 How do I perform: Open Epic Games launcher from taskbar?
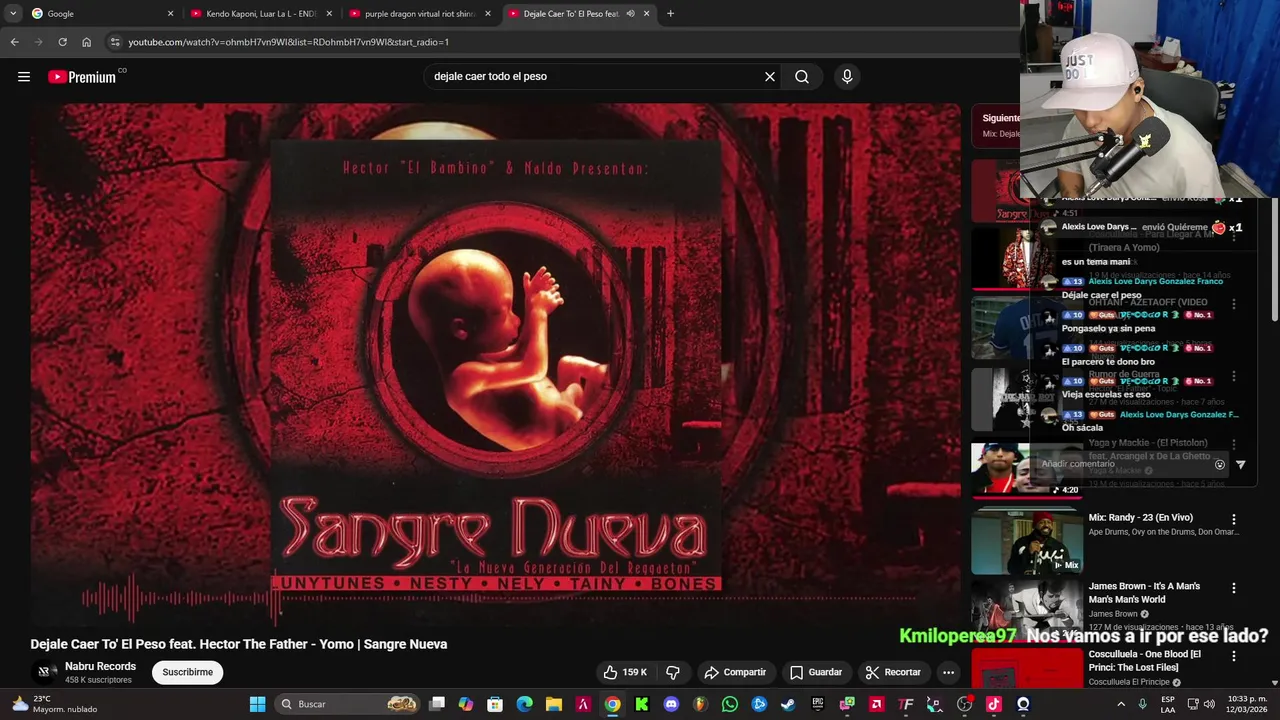point(817,704)
